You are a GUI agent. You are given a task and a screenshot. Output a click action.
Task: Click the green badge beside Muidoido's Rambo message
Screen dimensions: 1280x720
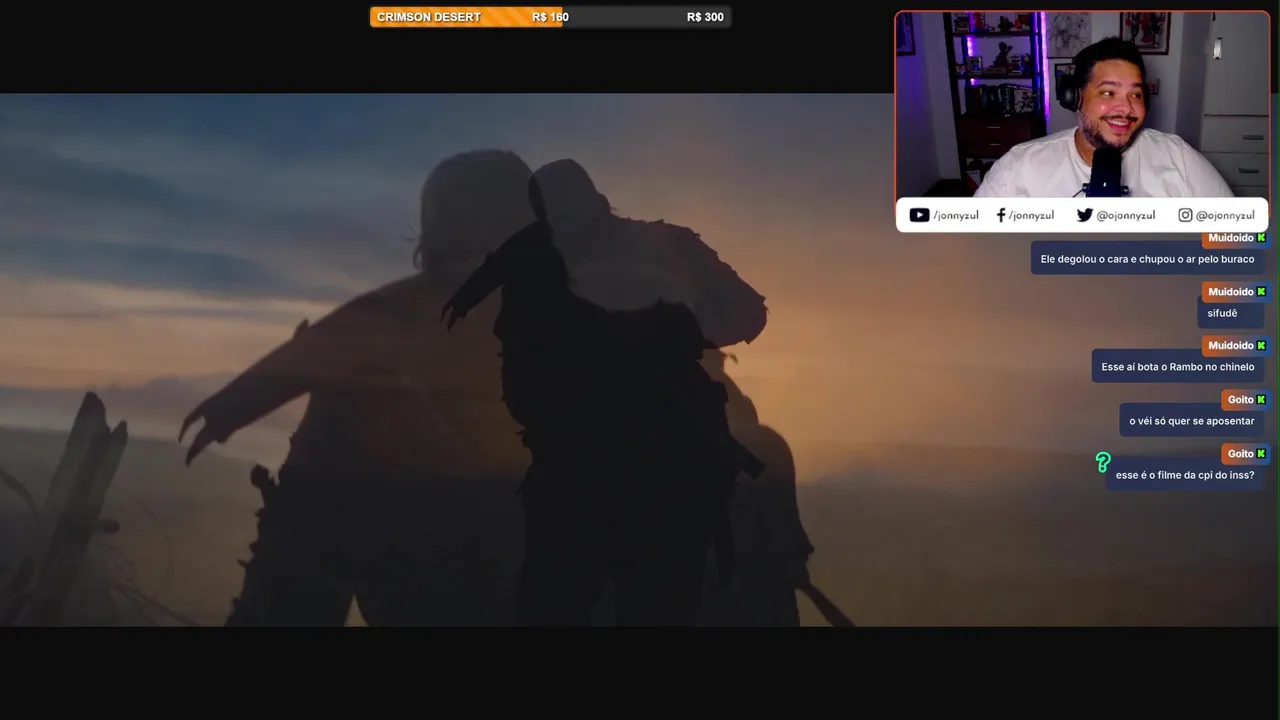click(x=1261, y=346)
